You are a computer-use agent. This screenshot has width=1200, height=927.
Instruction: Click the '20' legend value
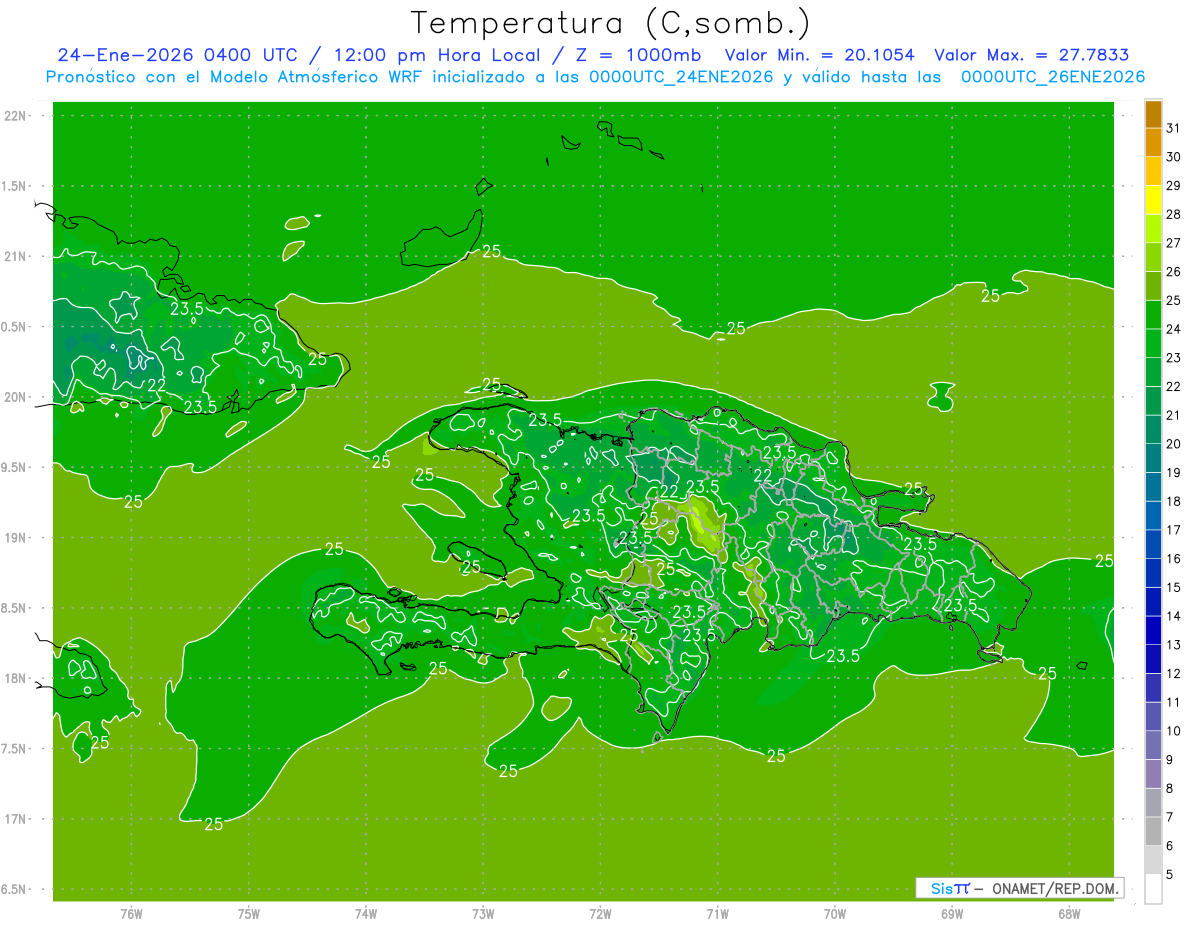1173,444
